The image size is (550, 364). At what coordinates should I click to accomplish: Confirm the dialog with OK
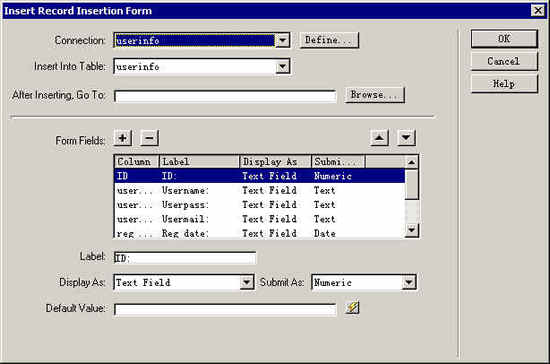(x=504, y=39)
